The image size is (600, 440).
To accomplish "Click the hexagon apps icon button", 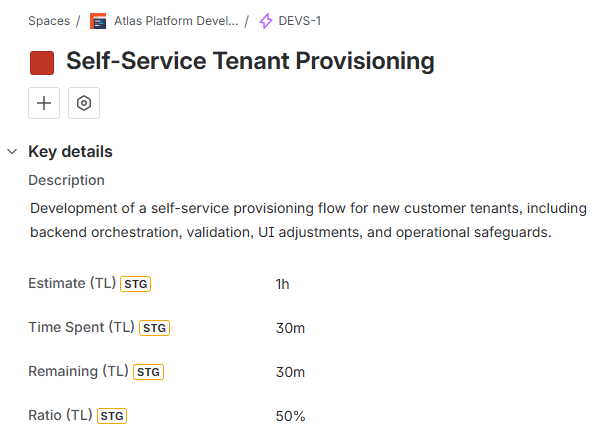I will (84, 103).
